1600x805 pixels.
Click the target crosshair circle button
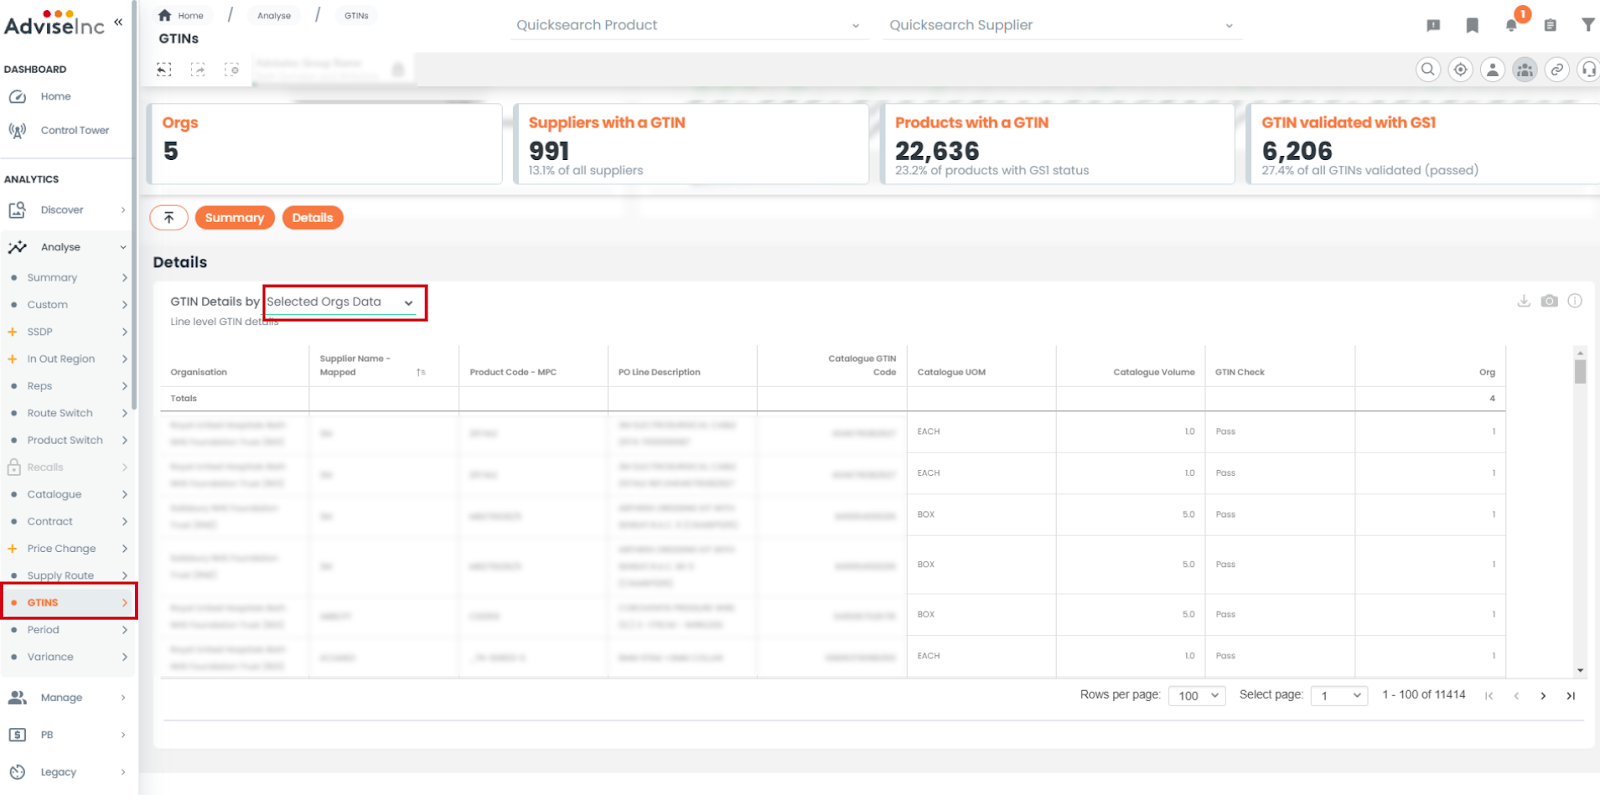click(x=1460, y=69)
